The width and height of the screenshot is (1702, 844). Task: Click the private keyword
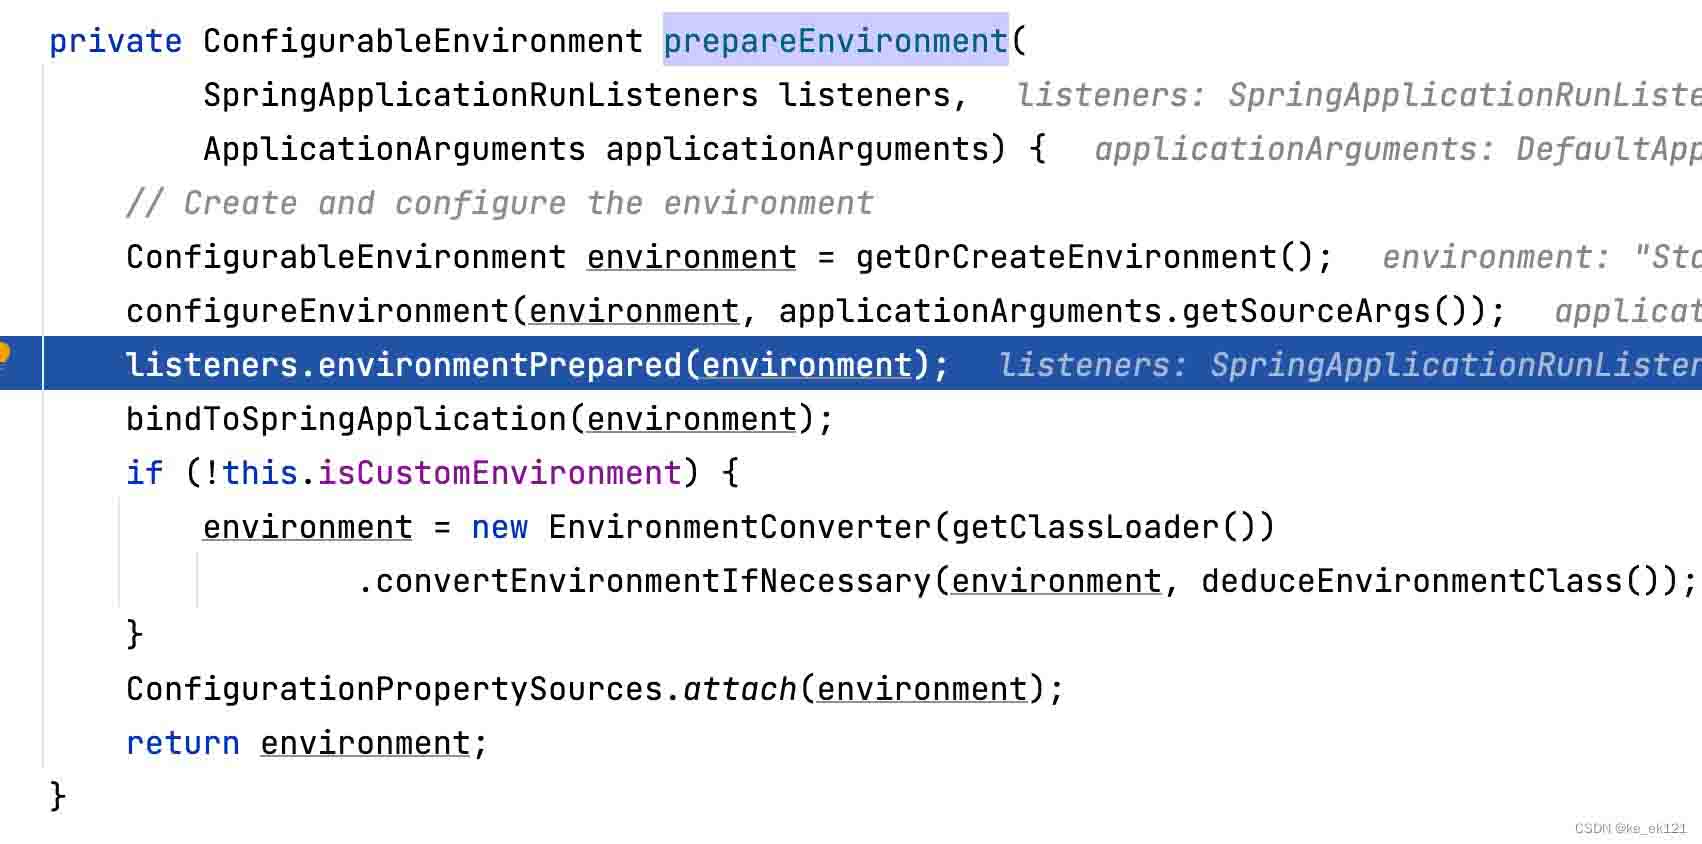[x=115, y=41]
